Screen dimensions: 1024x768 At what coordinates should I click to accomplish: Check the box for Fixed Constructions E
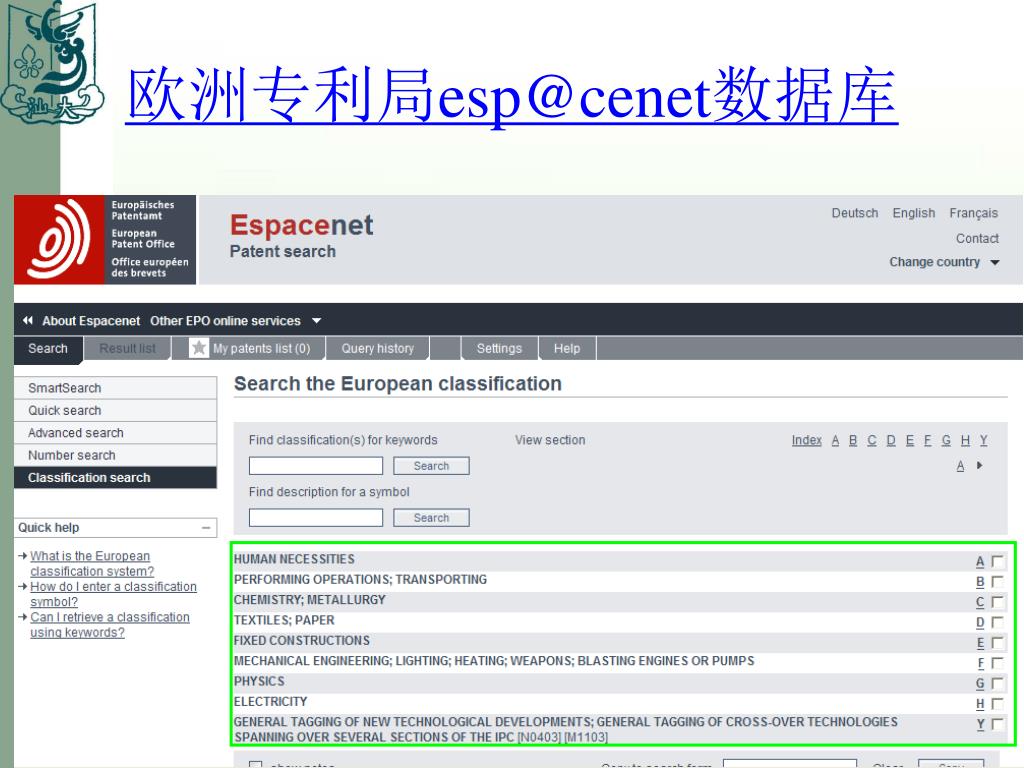click(x=998, y=643)
